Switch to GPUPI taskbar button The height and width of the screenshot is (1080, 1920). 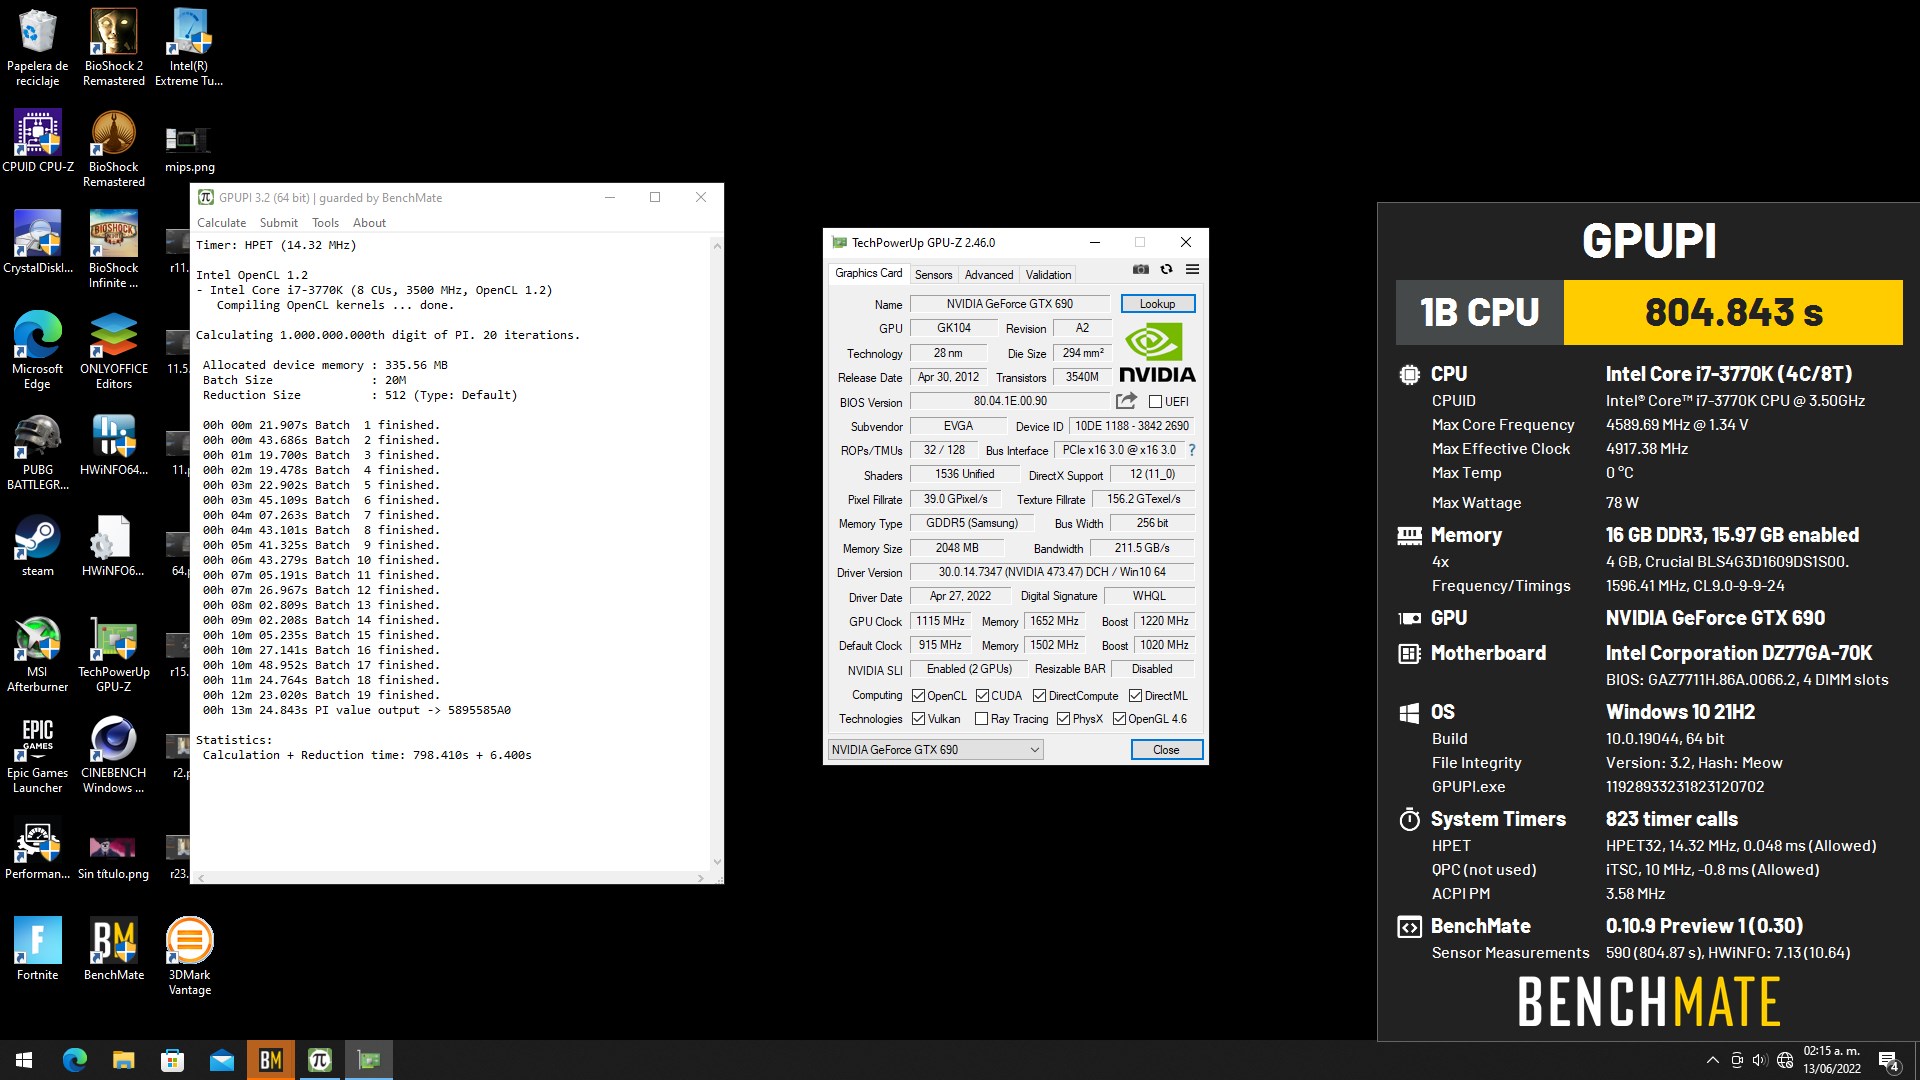point(319,1060)
